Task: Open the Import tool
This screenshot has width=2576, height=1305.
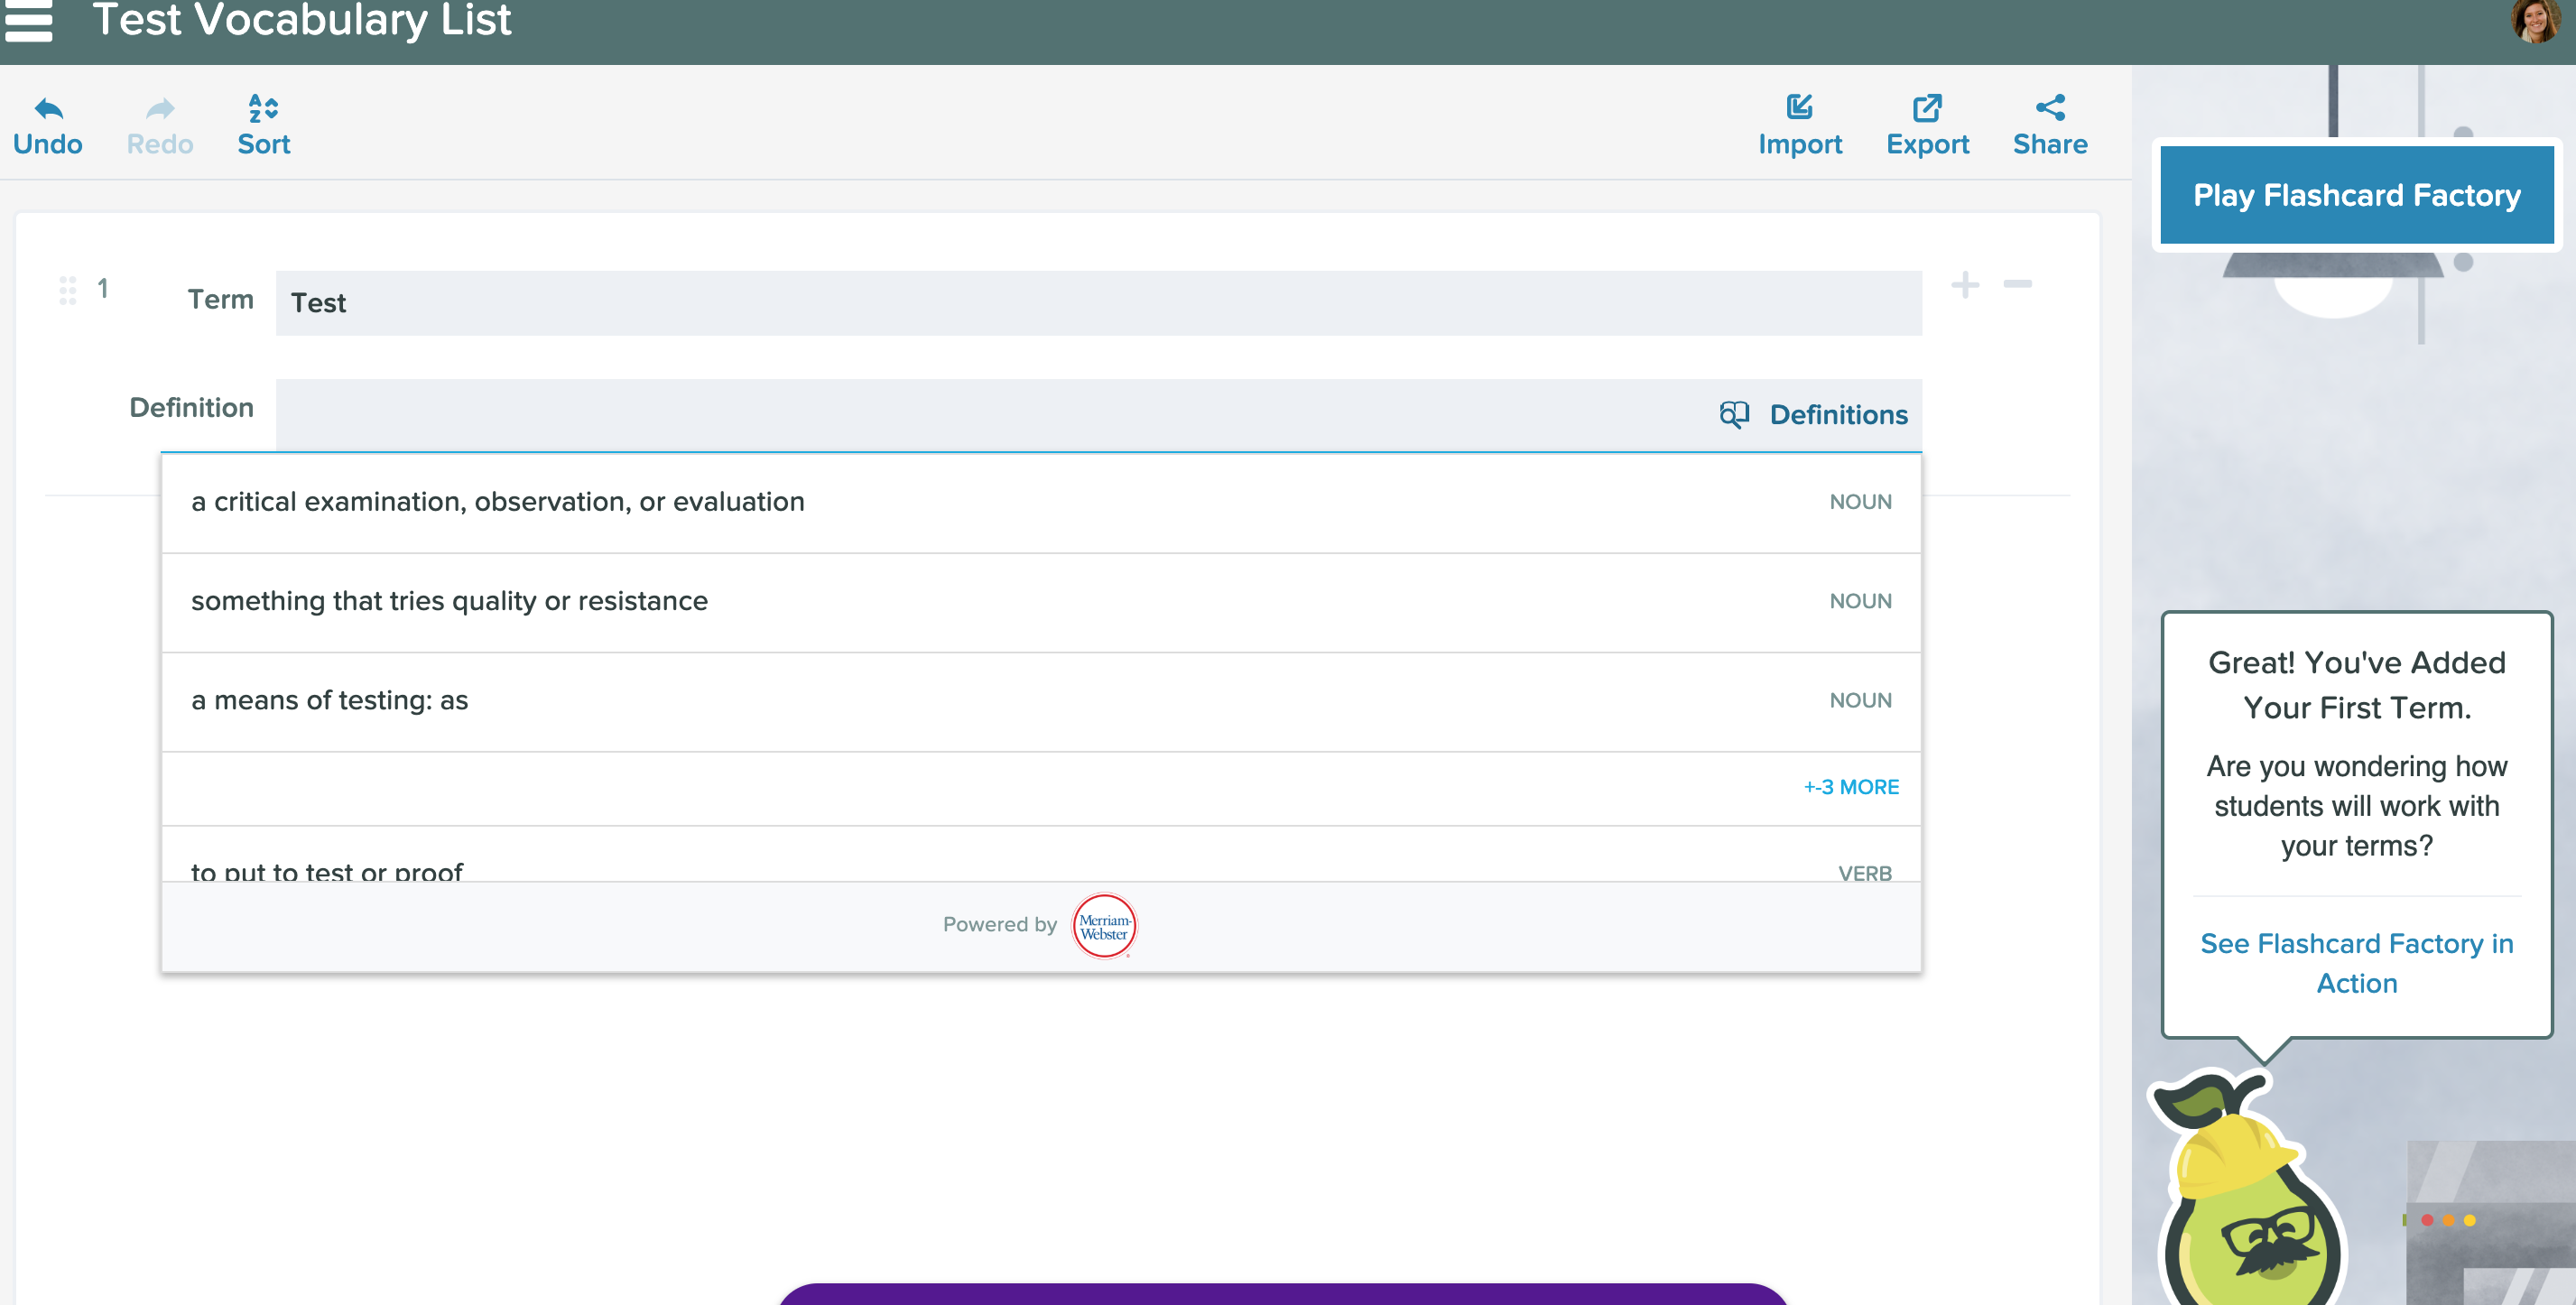Action: pos(1799,125)
